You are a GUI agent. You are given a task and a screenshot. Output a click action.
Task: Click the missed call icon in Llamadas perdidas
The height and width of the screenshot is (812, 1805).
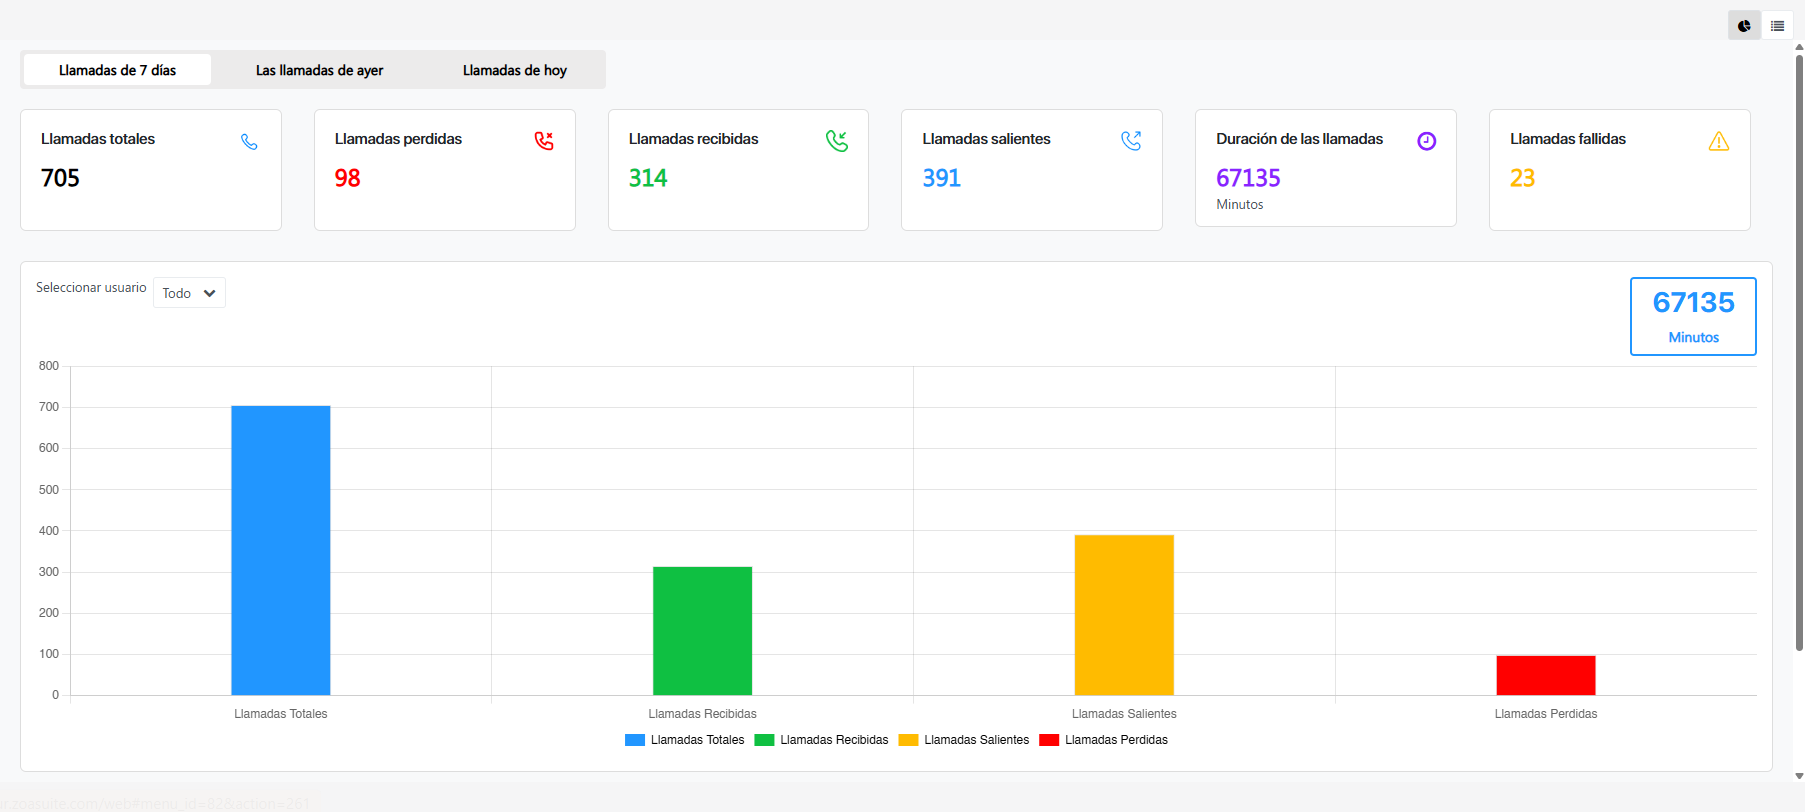(543, 141)
